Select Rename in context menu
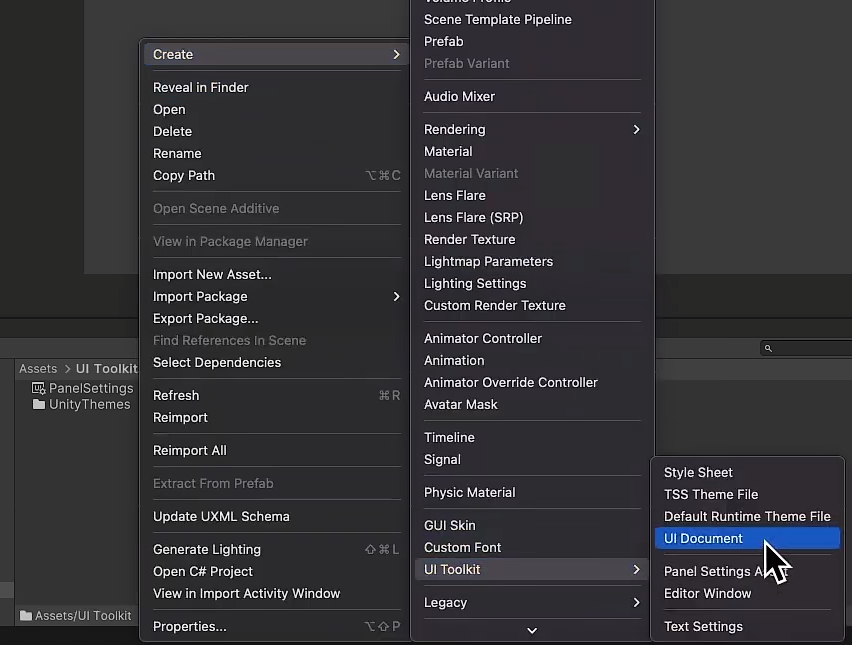This screenshot has width=852, height=645. (x=277, y=153)
